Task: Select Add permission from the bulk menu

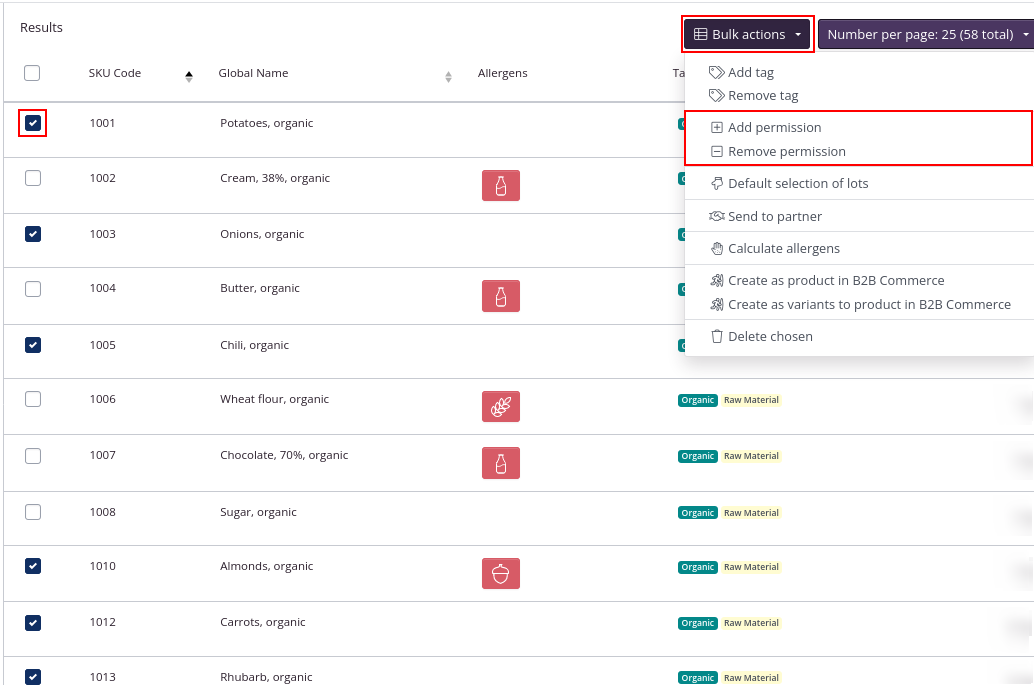Action: point(776,127)
